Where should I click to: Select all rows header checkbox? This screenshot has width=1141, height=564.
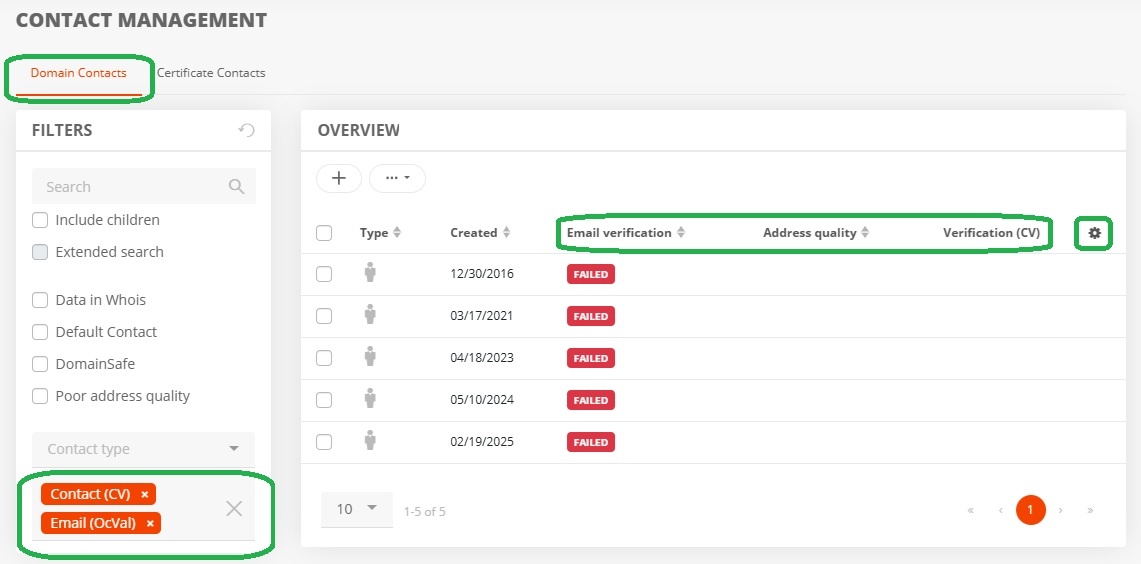pos(324,233)
